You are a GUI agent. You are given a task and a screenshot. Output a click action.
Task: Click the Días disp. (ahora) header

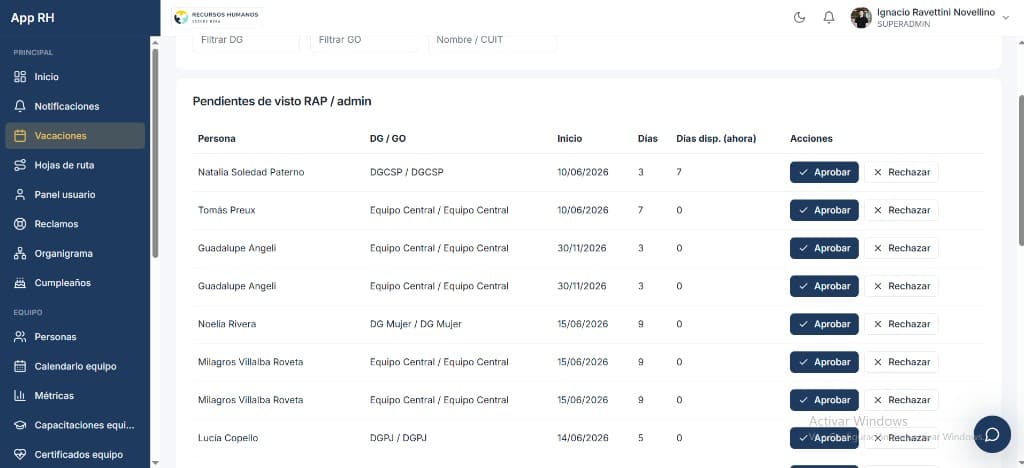pos(716,138)
